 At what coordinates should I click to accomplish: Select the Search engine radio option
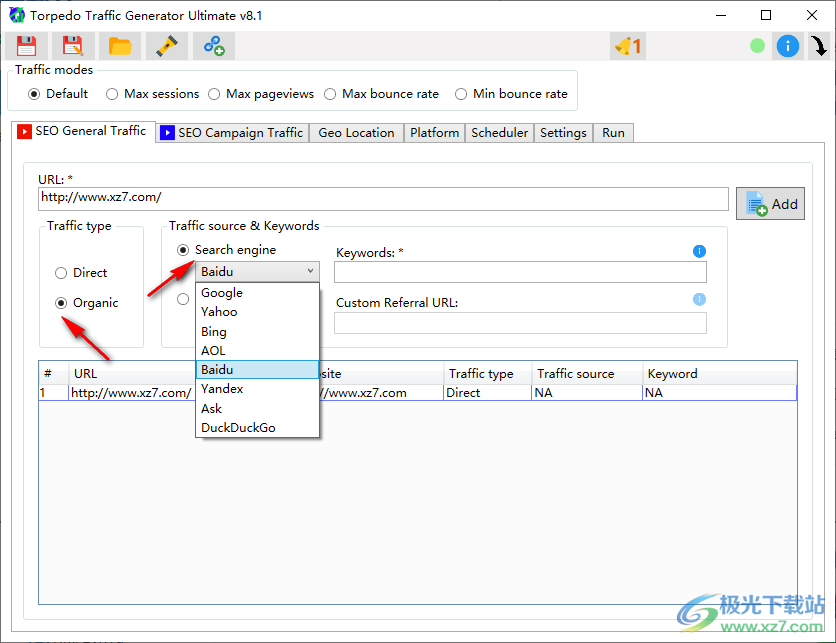point(227,250)
